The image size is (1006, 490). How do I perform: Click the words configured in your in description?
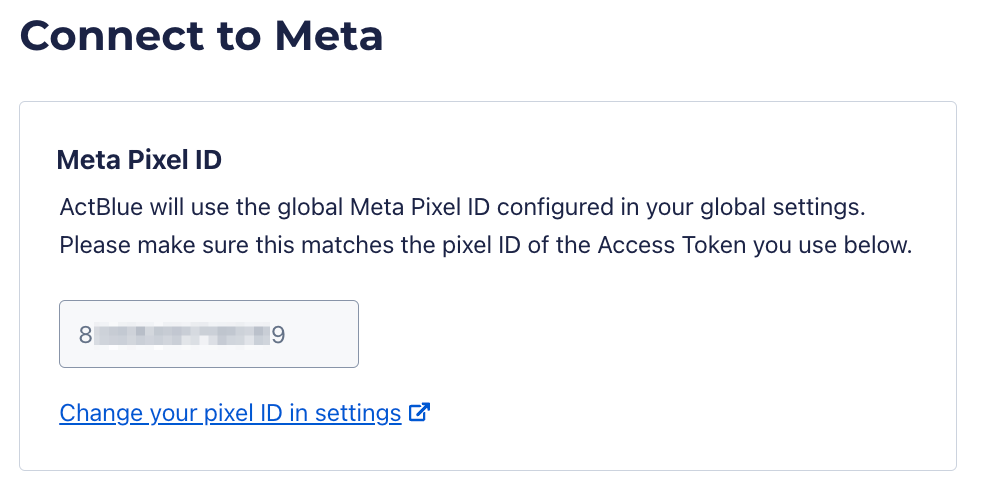click(613, 208)
